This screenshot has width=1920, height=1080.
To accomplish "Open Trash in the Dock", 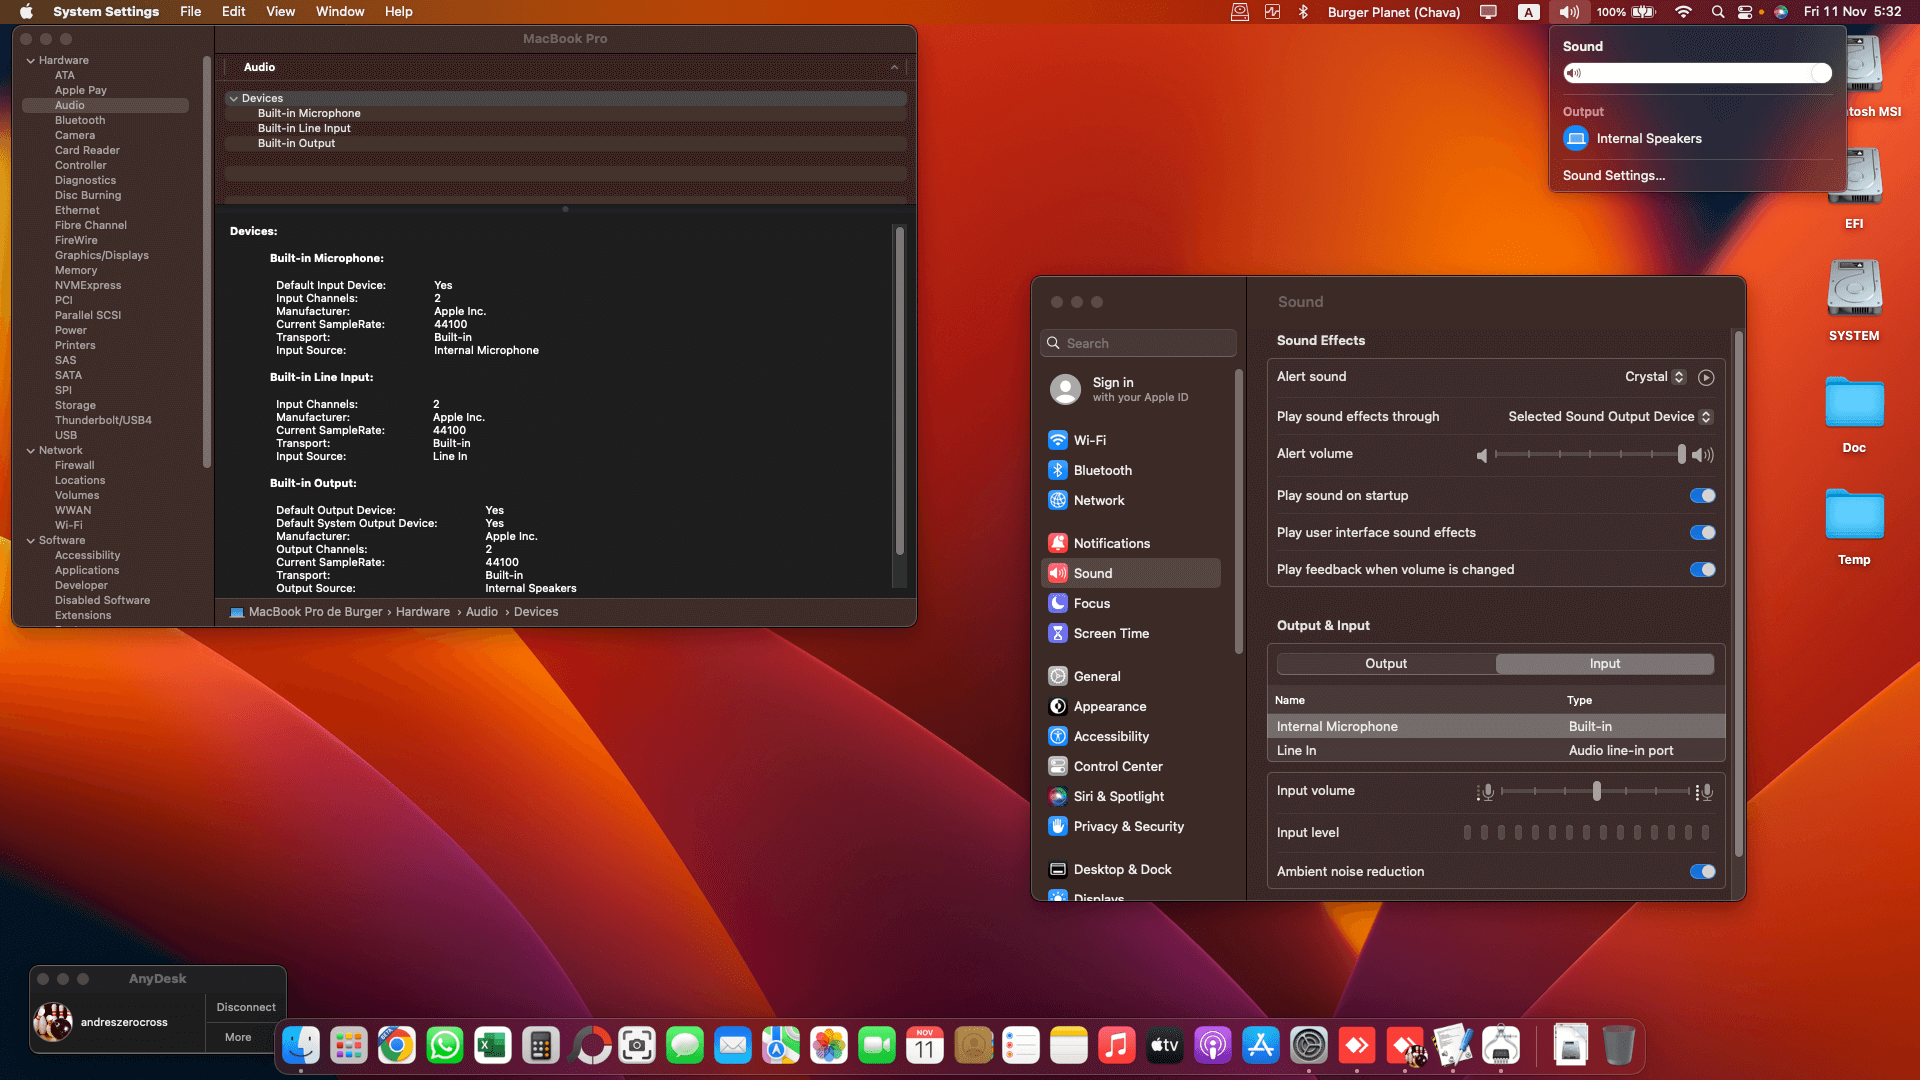I will pyautogui.click(x=1618, y=1046).
